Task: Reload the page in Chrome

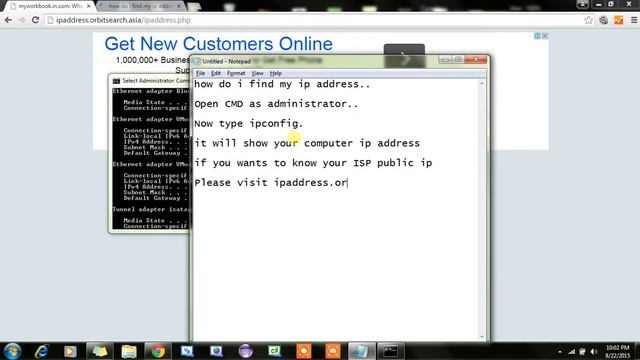Action: (36, 20)
